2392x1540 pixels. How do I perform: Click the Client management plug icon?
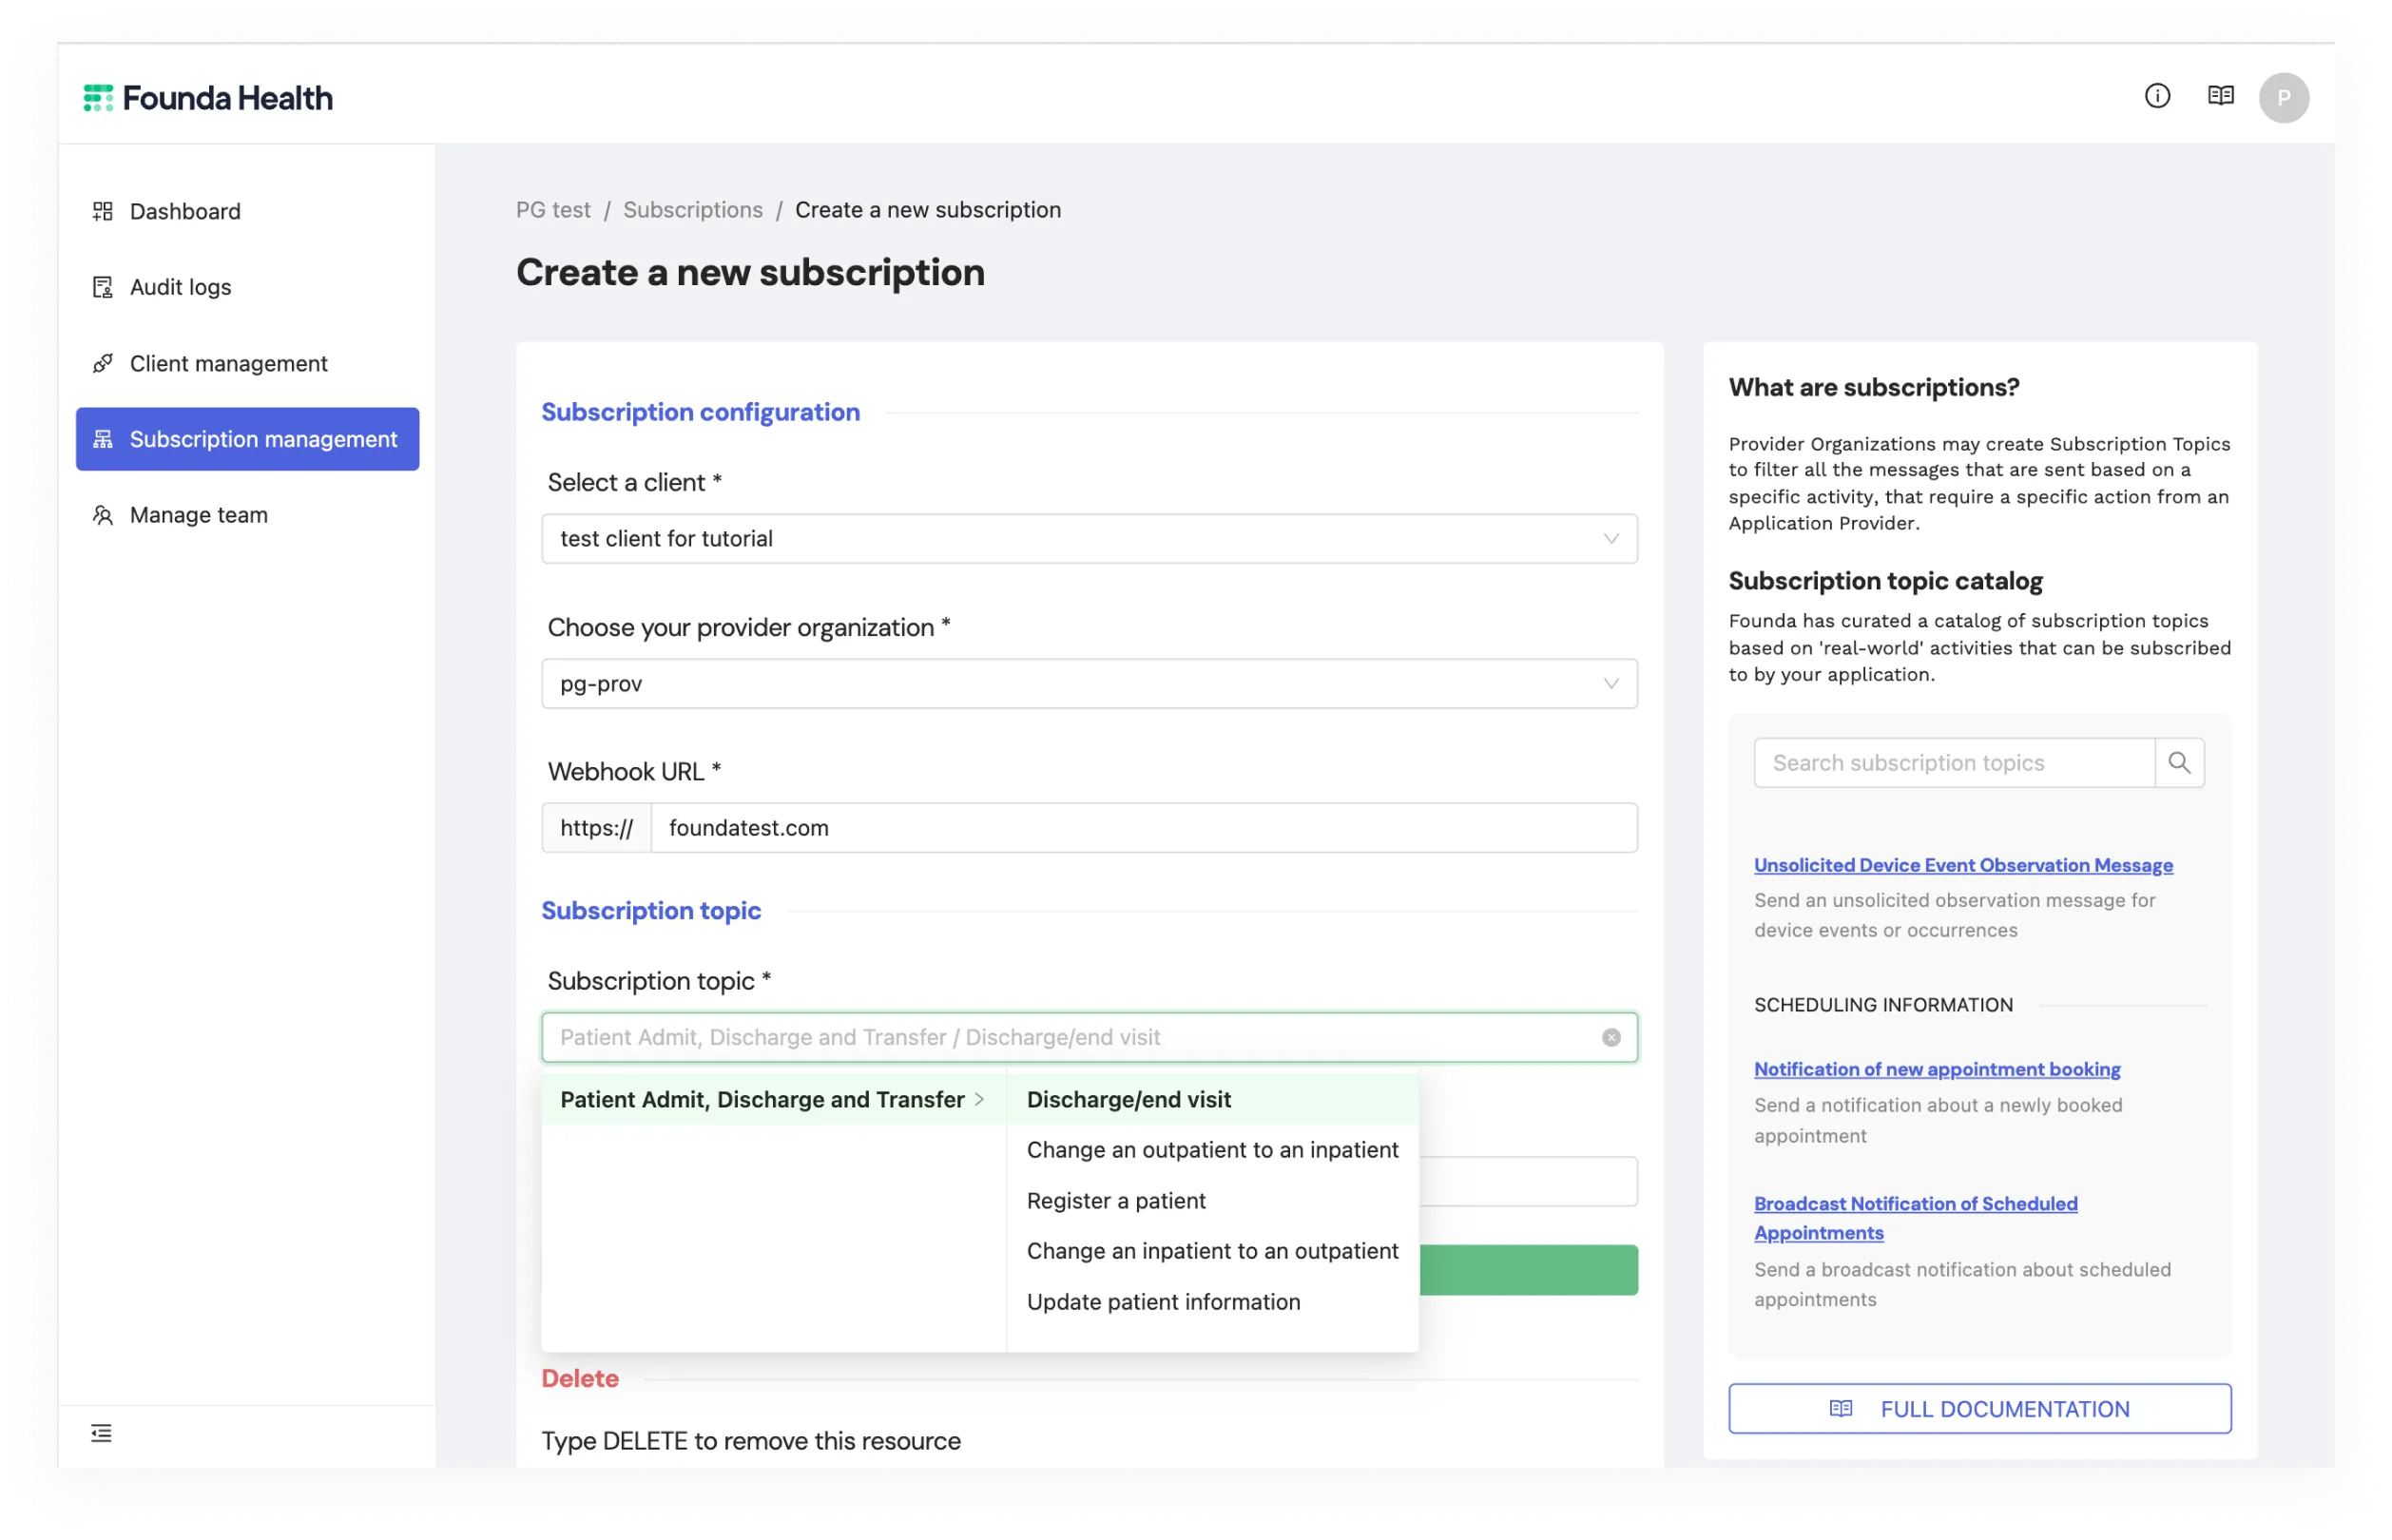point(102,363)
